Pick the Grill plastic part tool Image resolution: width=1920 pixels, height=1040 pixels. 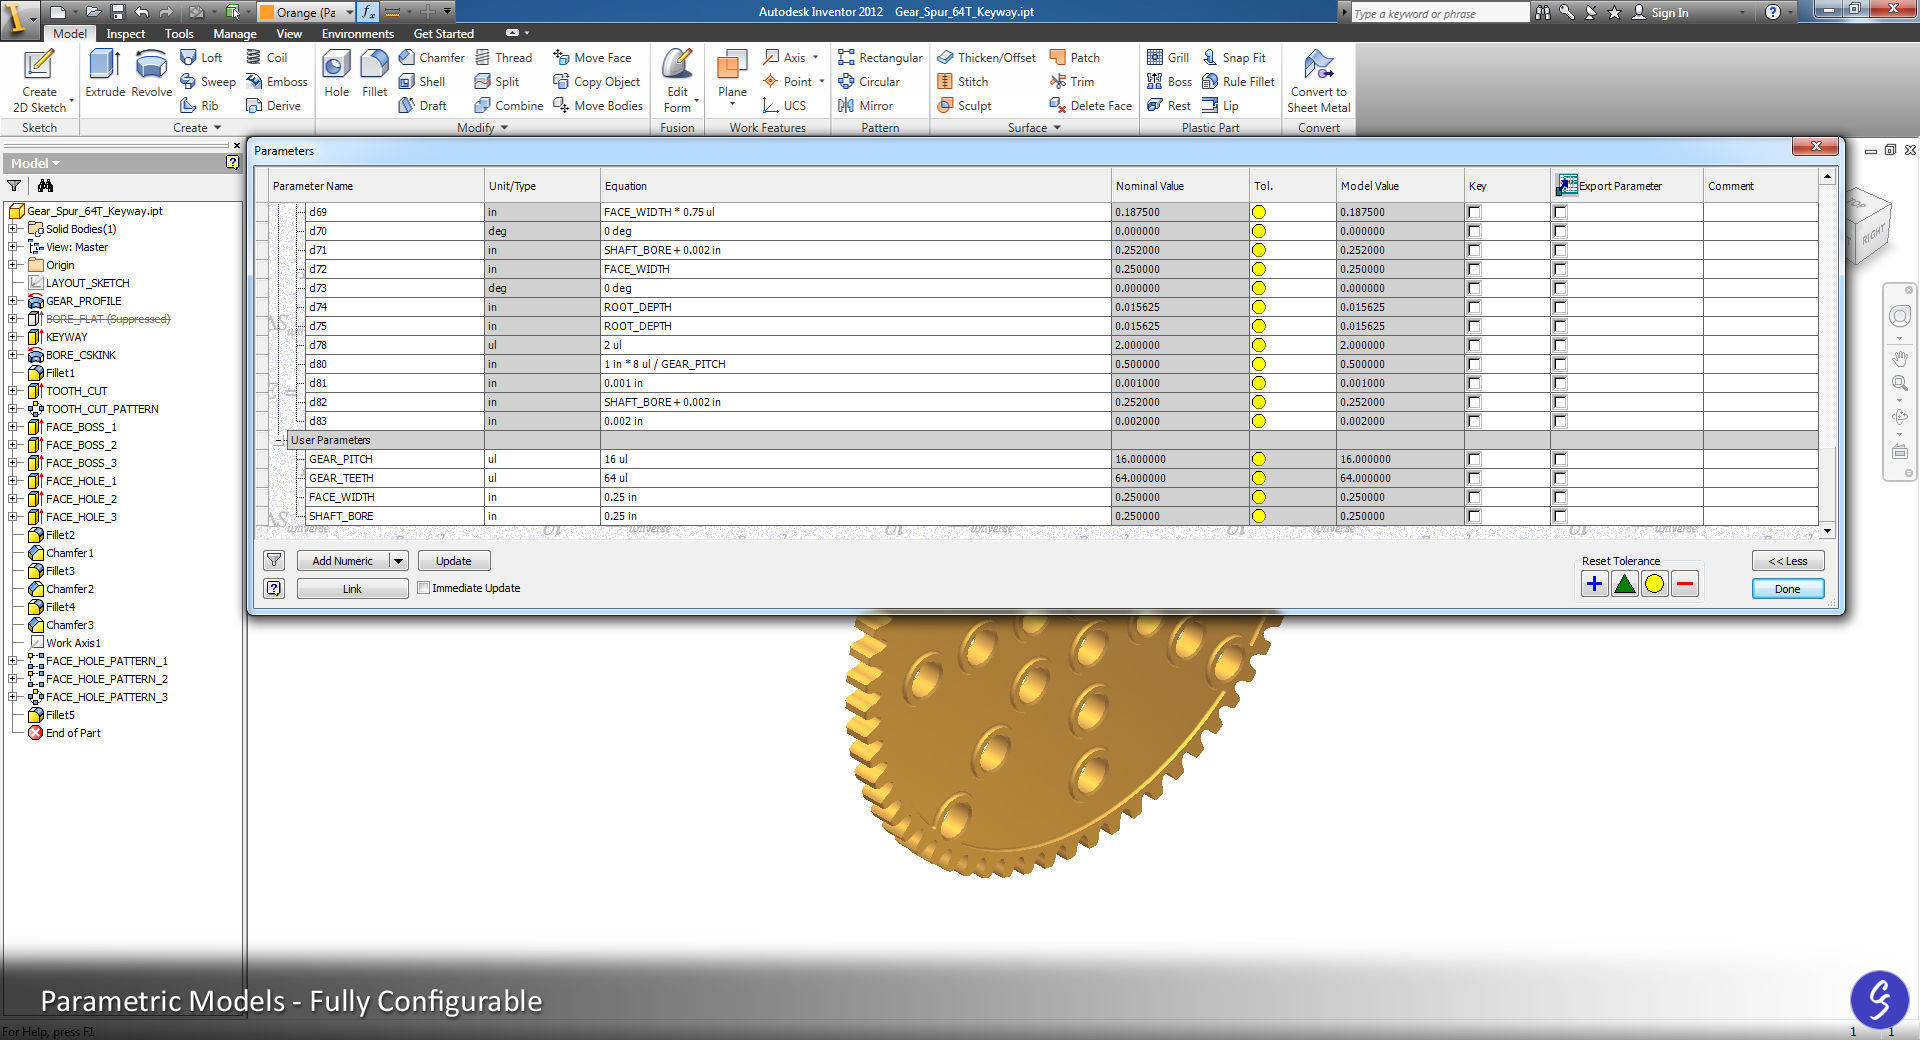[x=1168, y=58]
